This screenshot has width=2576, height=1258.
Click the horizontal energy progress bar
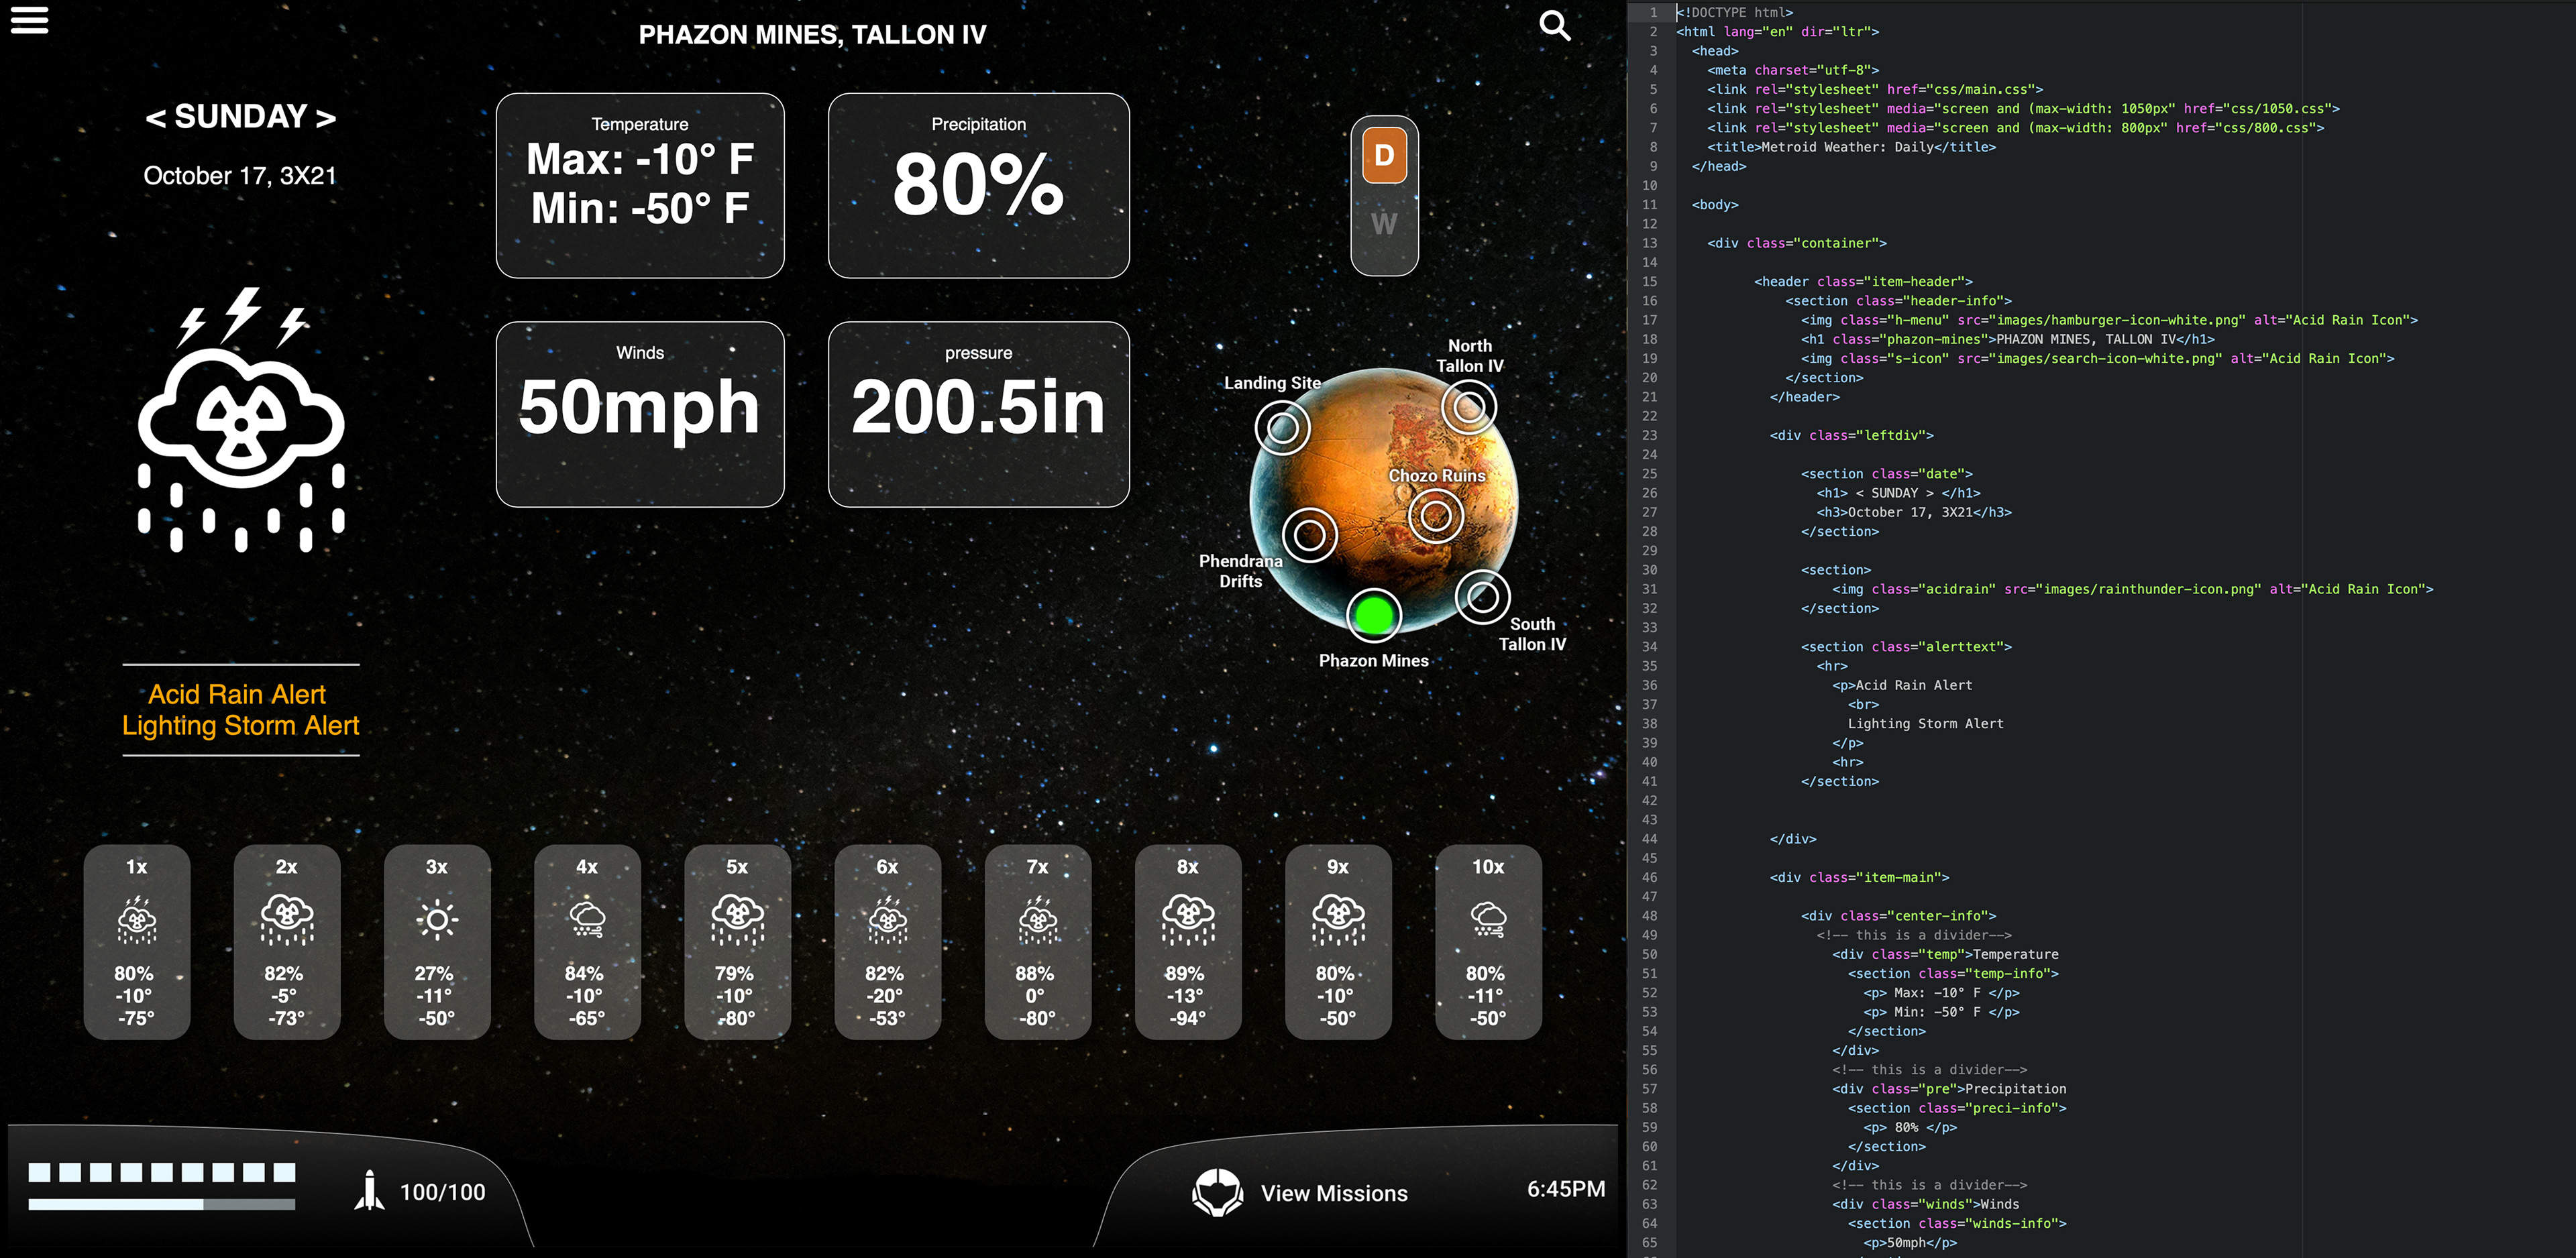coord(162,1204)
